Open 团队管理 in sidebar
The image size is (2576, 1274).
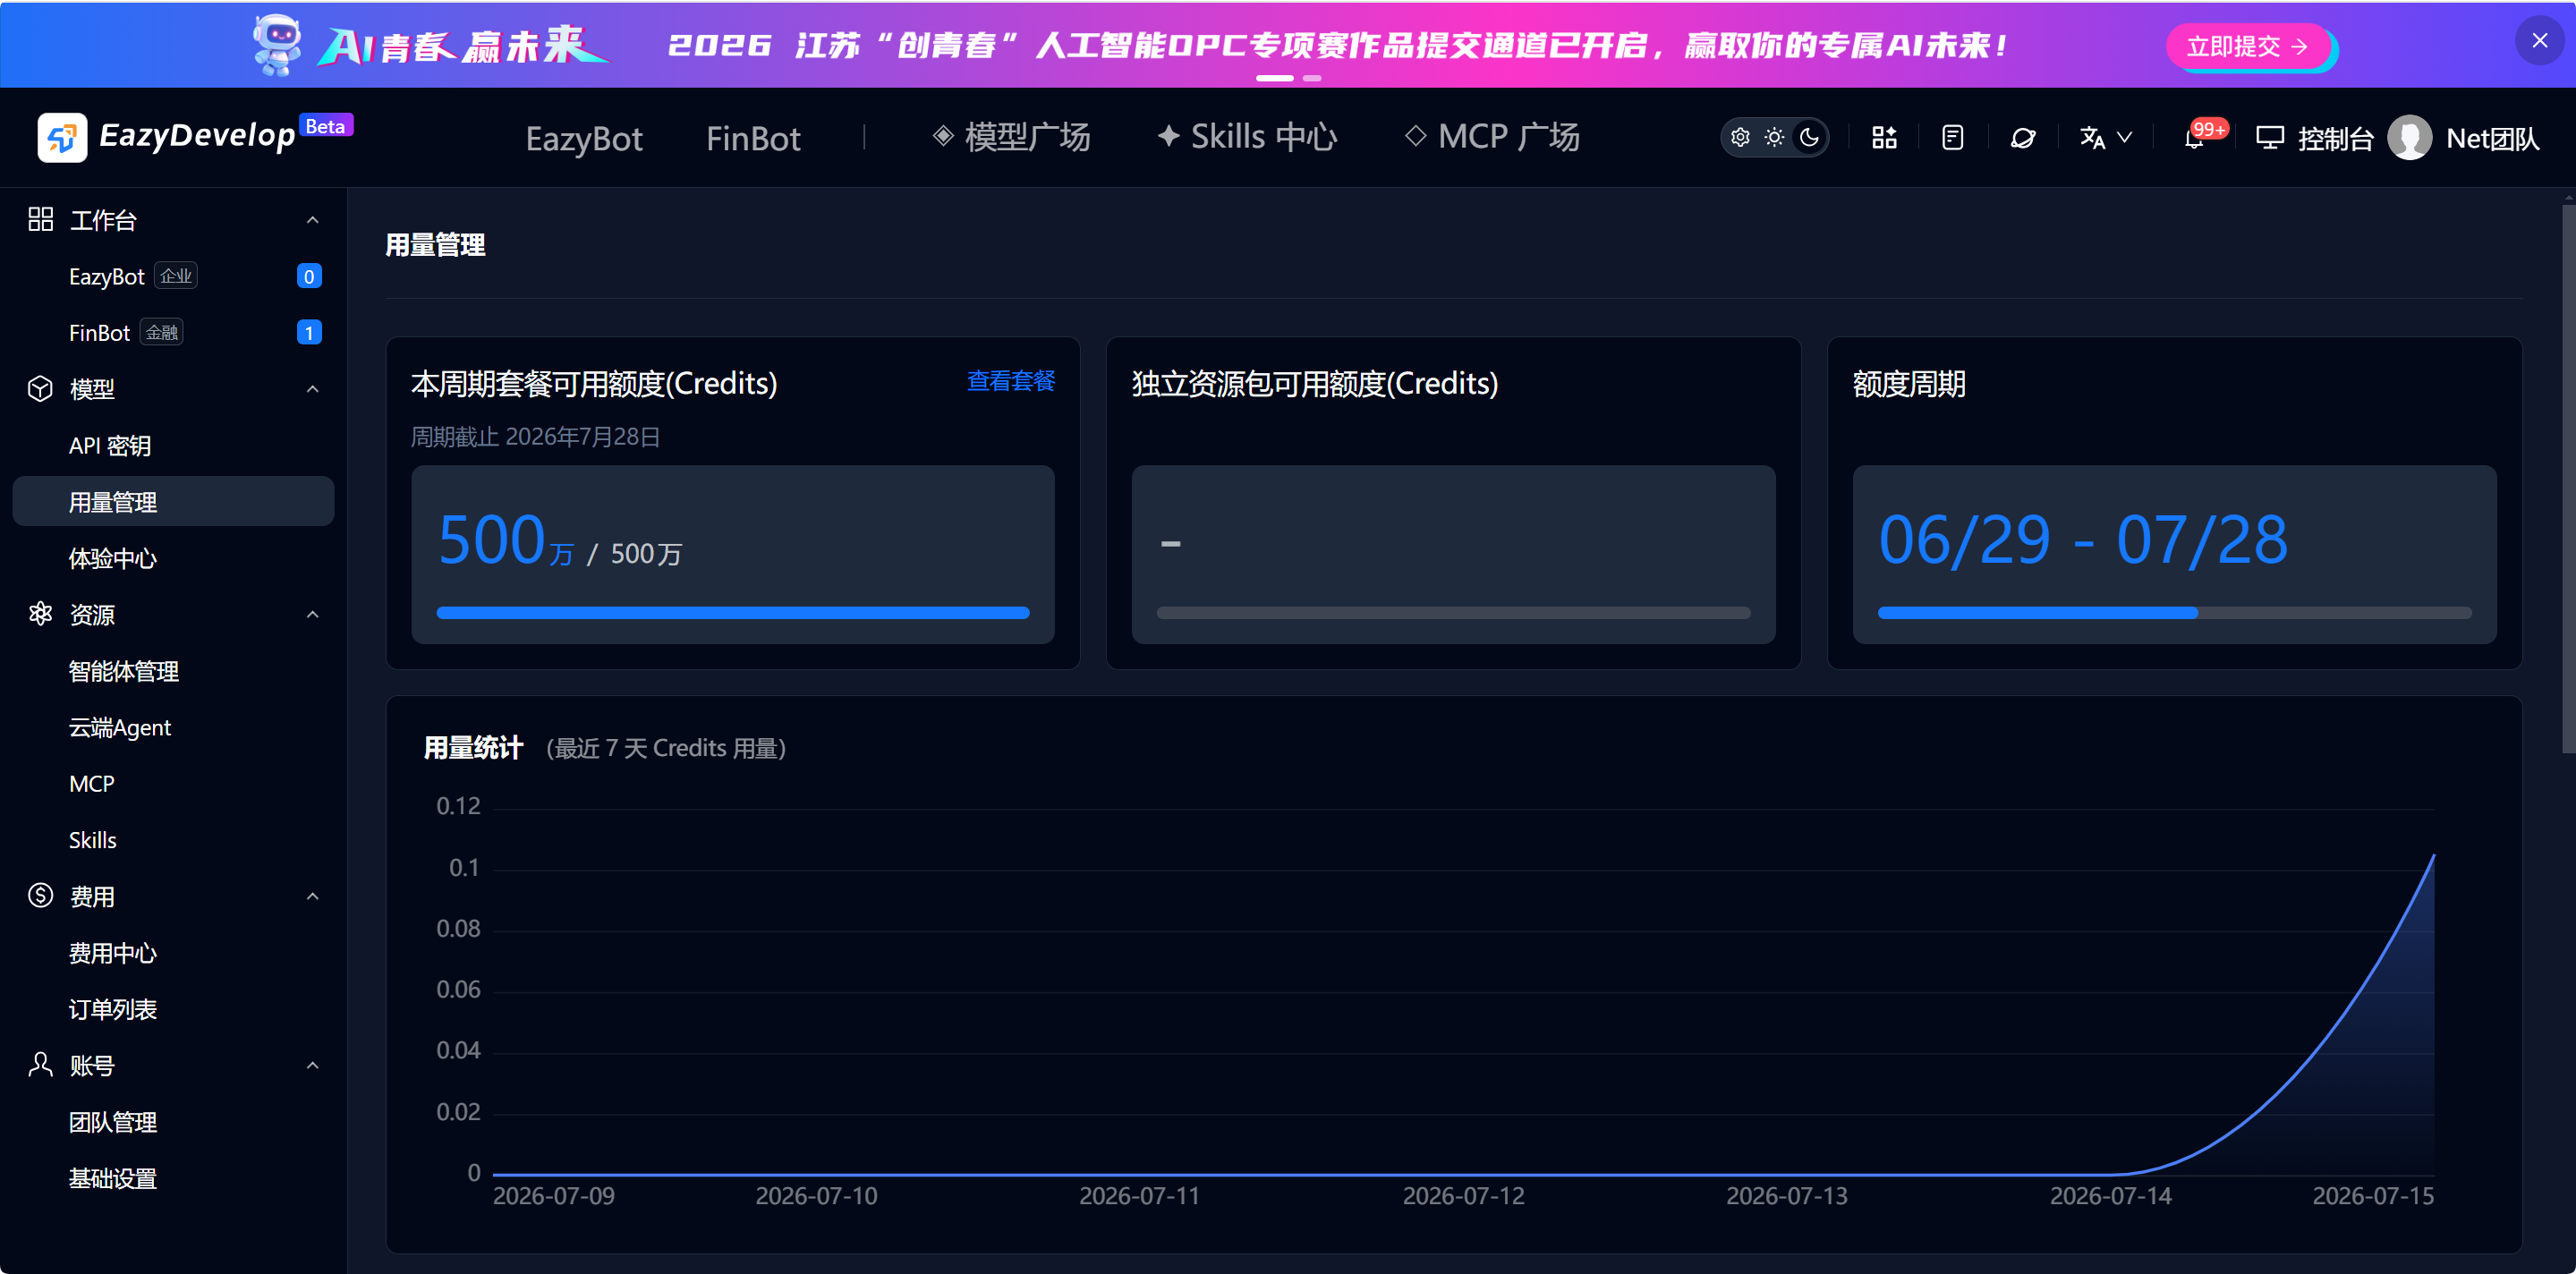point(173,1122)
